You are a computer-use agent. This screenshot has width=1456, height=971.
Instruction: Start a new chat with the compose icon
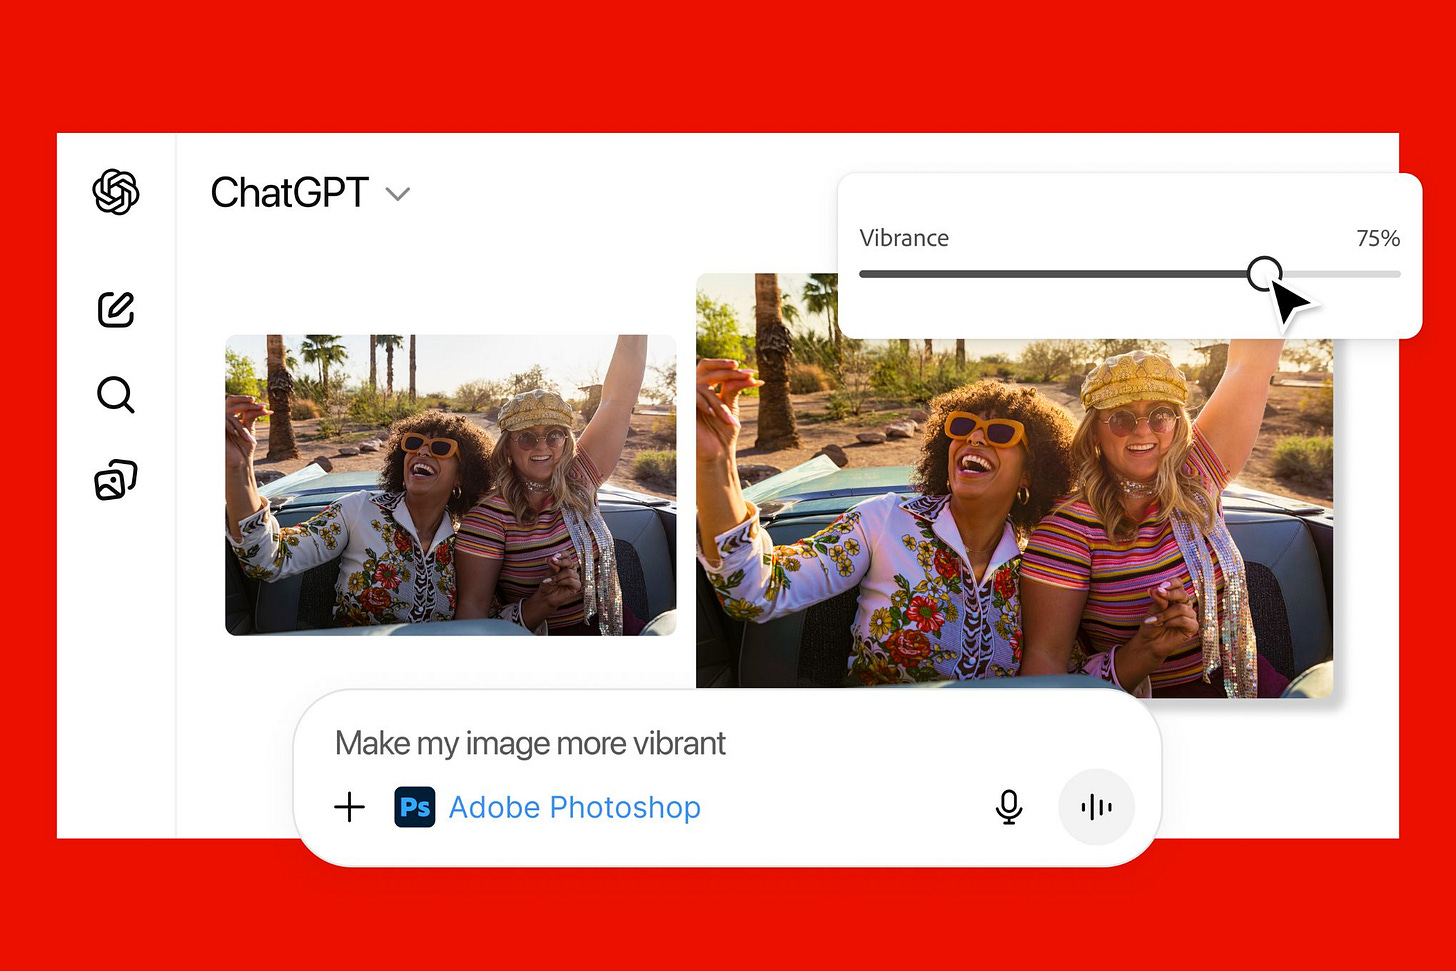click(116, 309)
